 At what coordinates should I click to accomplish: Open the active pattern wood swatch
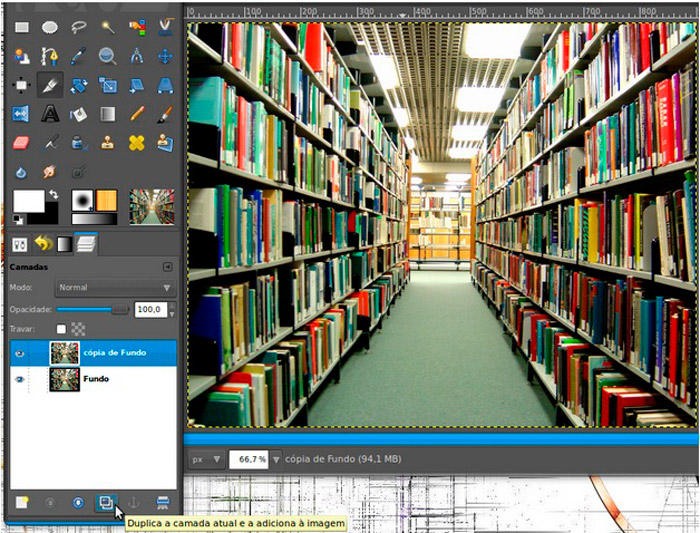[x=106, y=200]
